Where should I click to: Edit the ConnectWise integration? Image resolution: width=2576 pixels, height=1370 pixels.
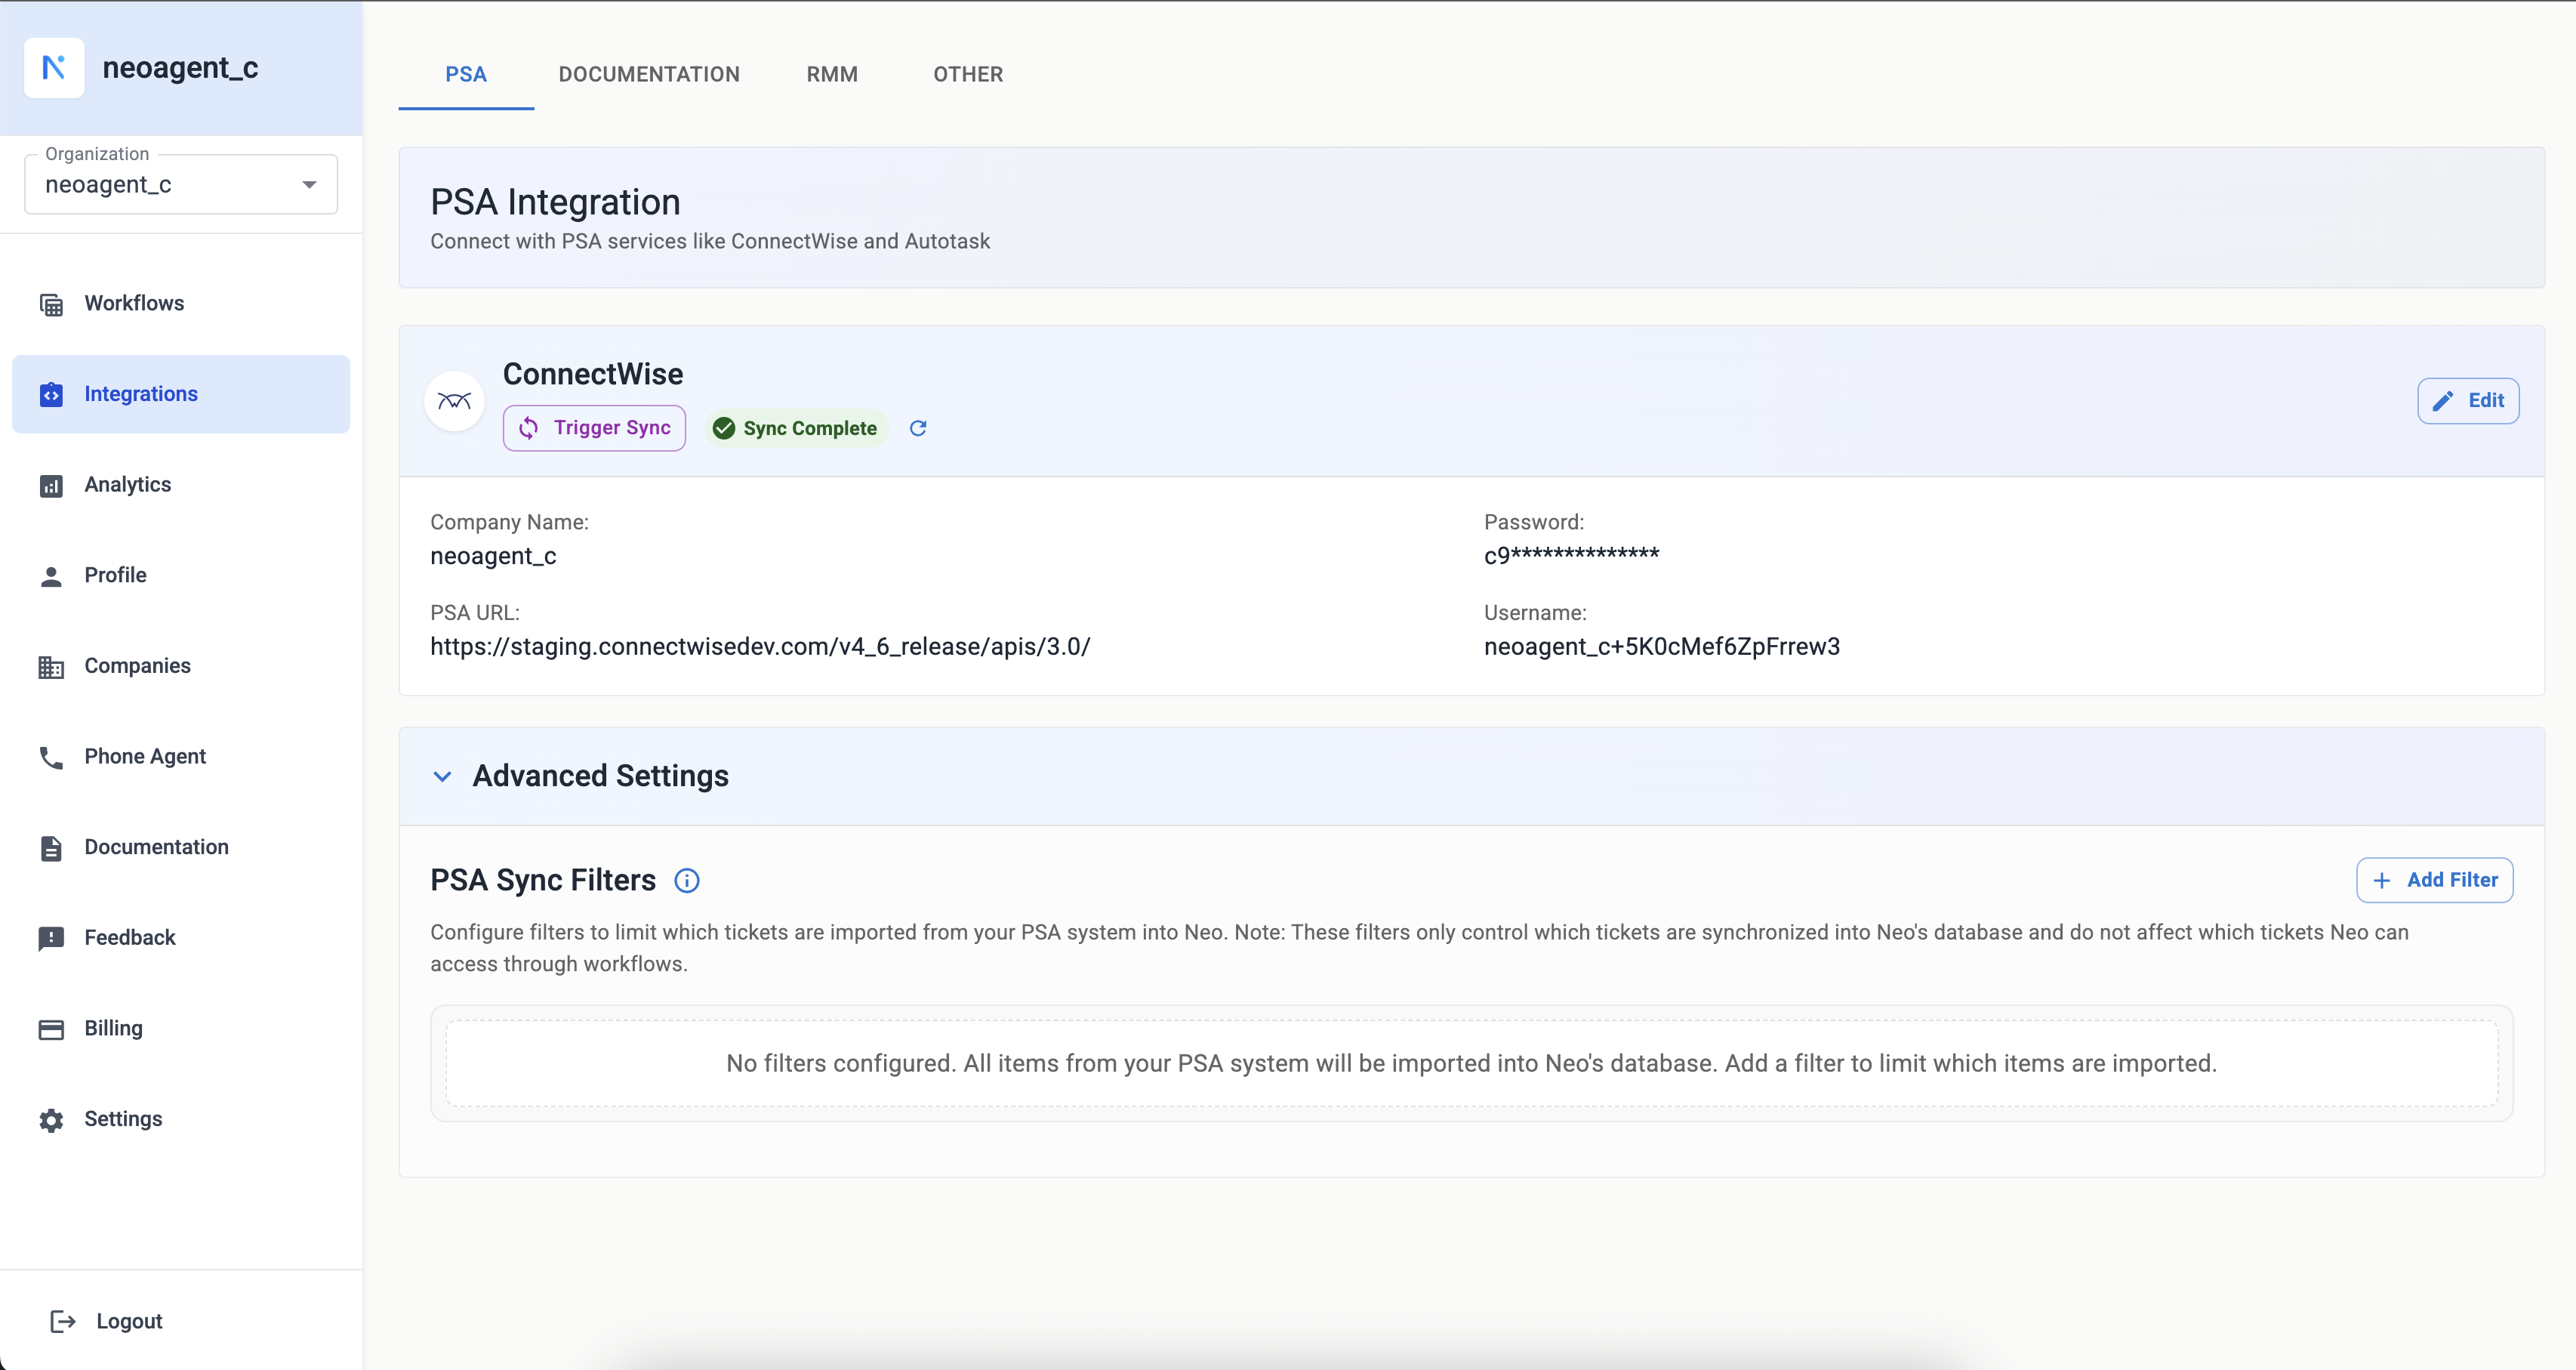coord(2468,400)
